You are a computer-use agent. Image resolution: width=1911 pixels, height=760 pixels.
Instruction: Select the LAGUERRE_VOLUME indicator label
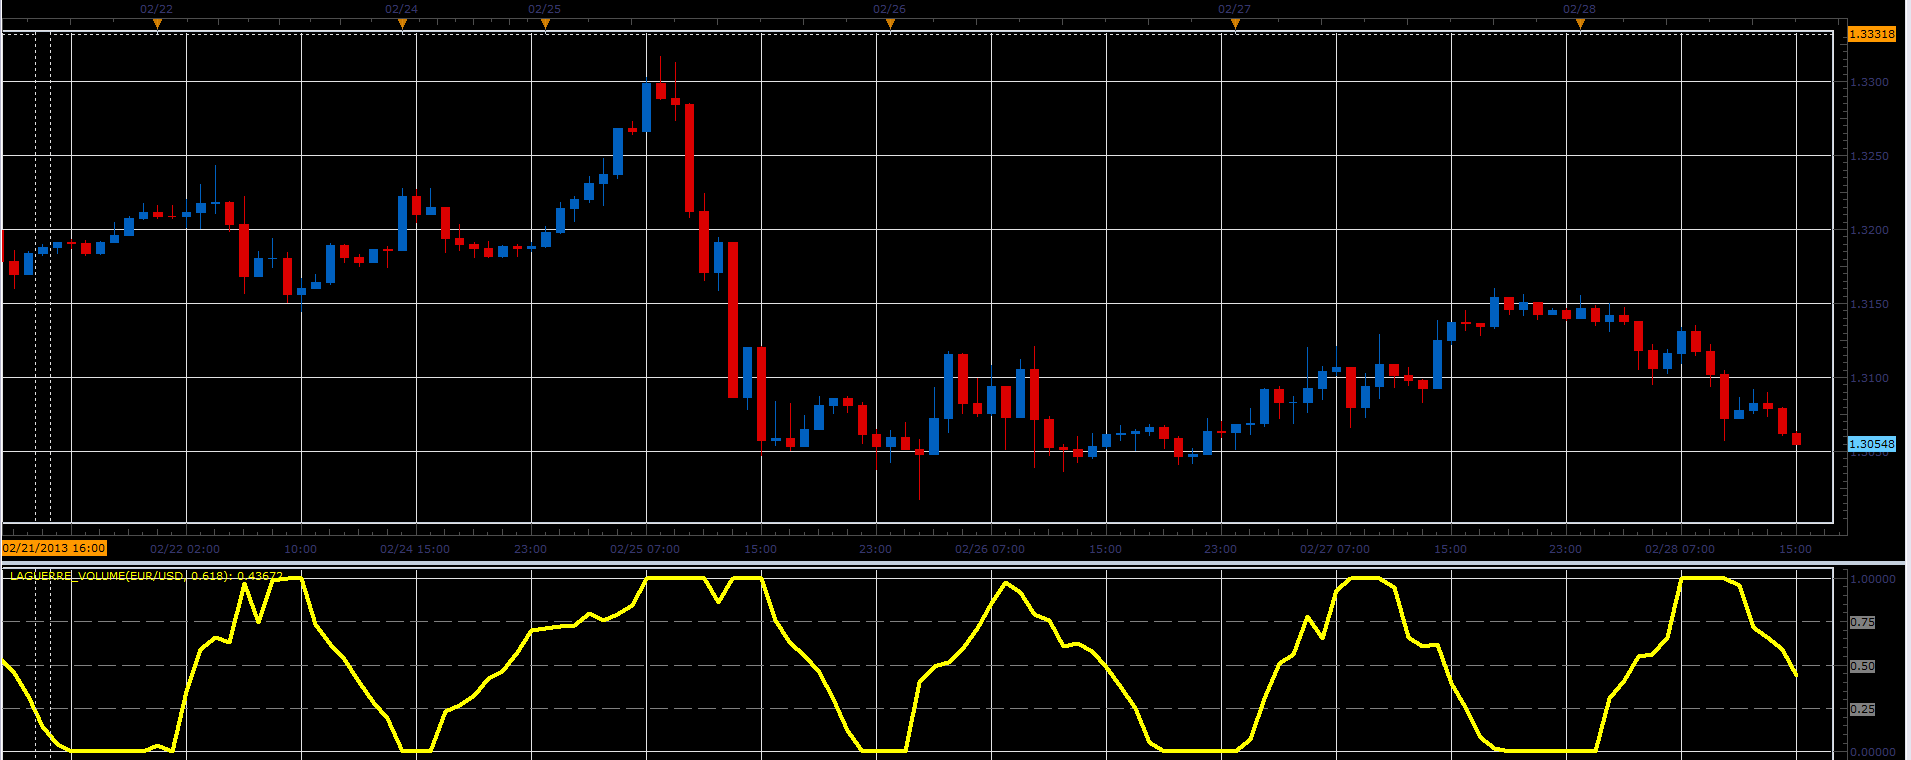(x=146, y=576)
